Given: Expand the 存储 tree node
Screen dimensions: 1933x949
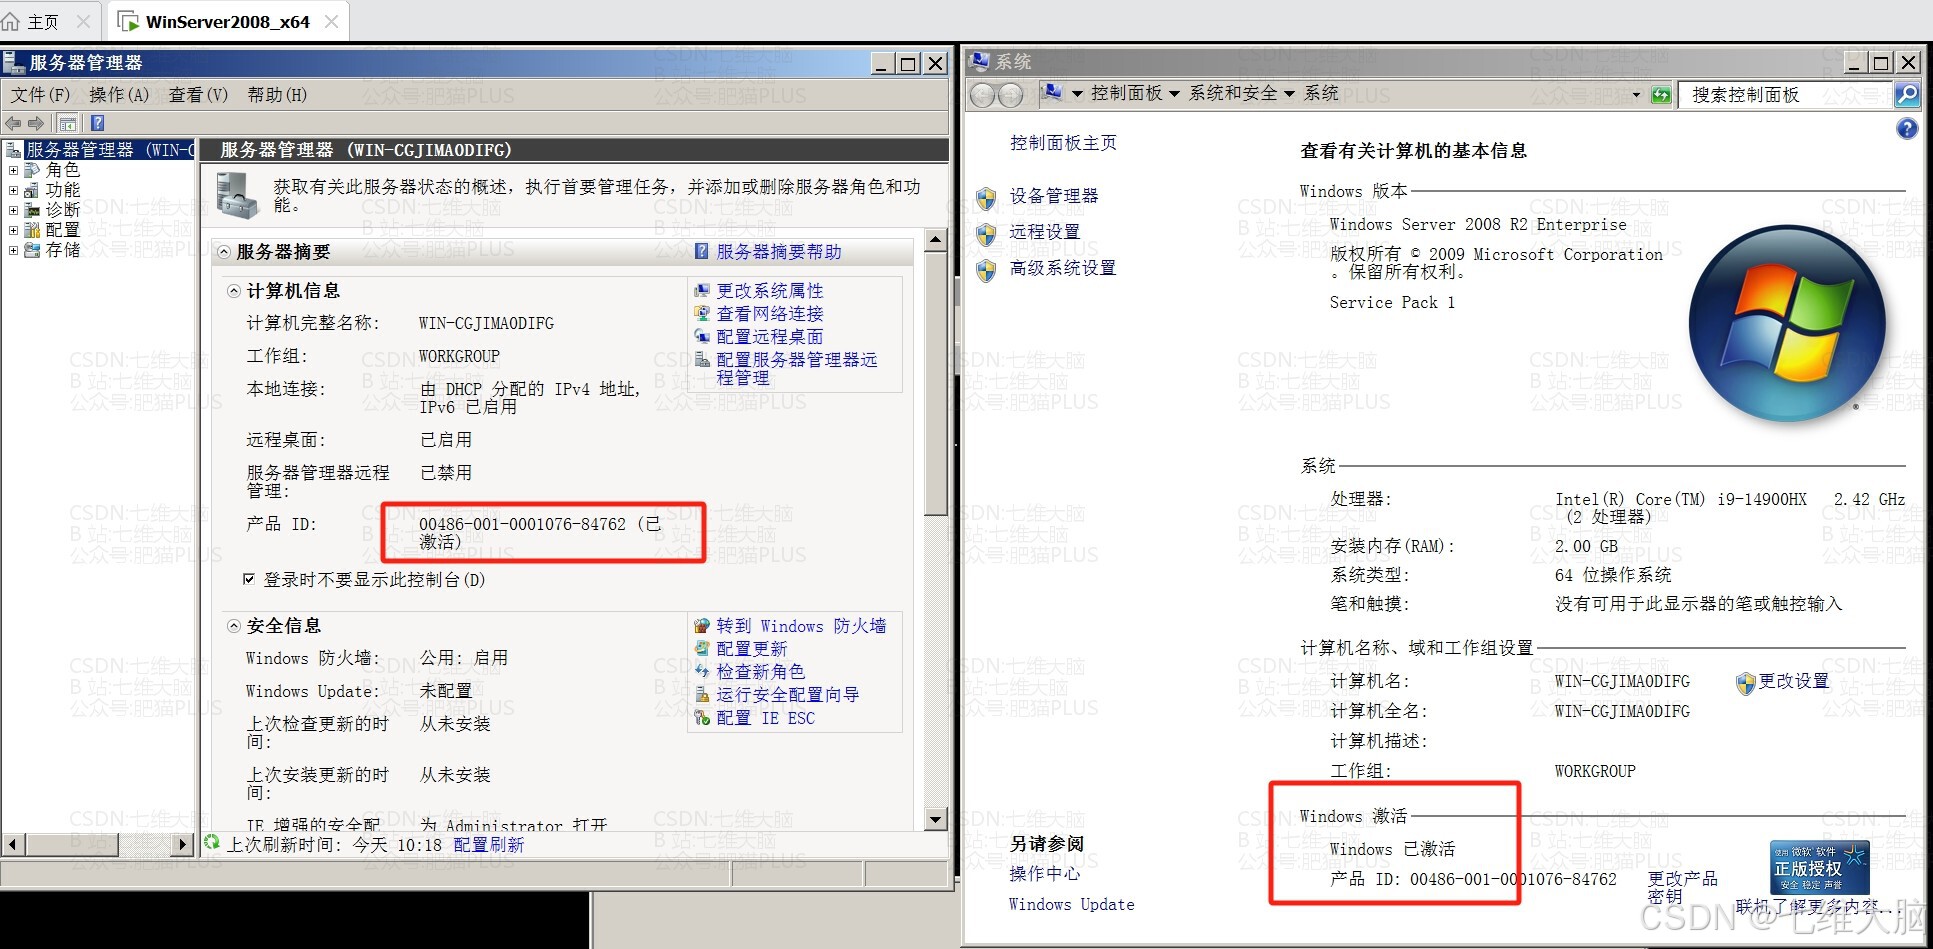Looking at the screenshot, I should [13, 250].
